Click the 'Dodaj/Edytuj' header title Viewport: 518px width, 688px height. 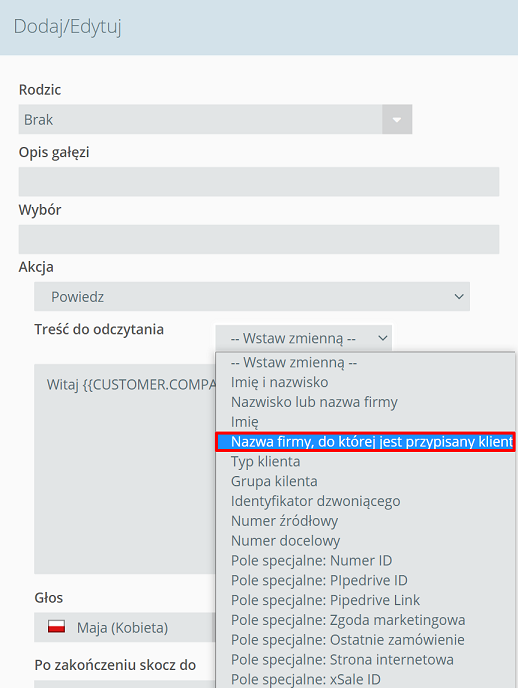click(x=67, y=26)
